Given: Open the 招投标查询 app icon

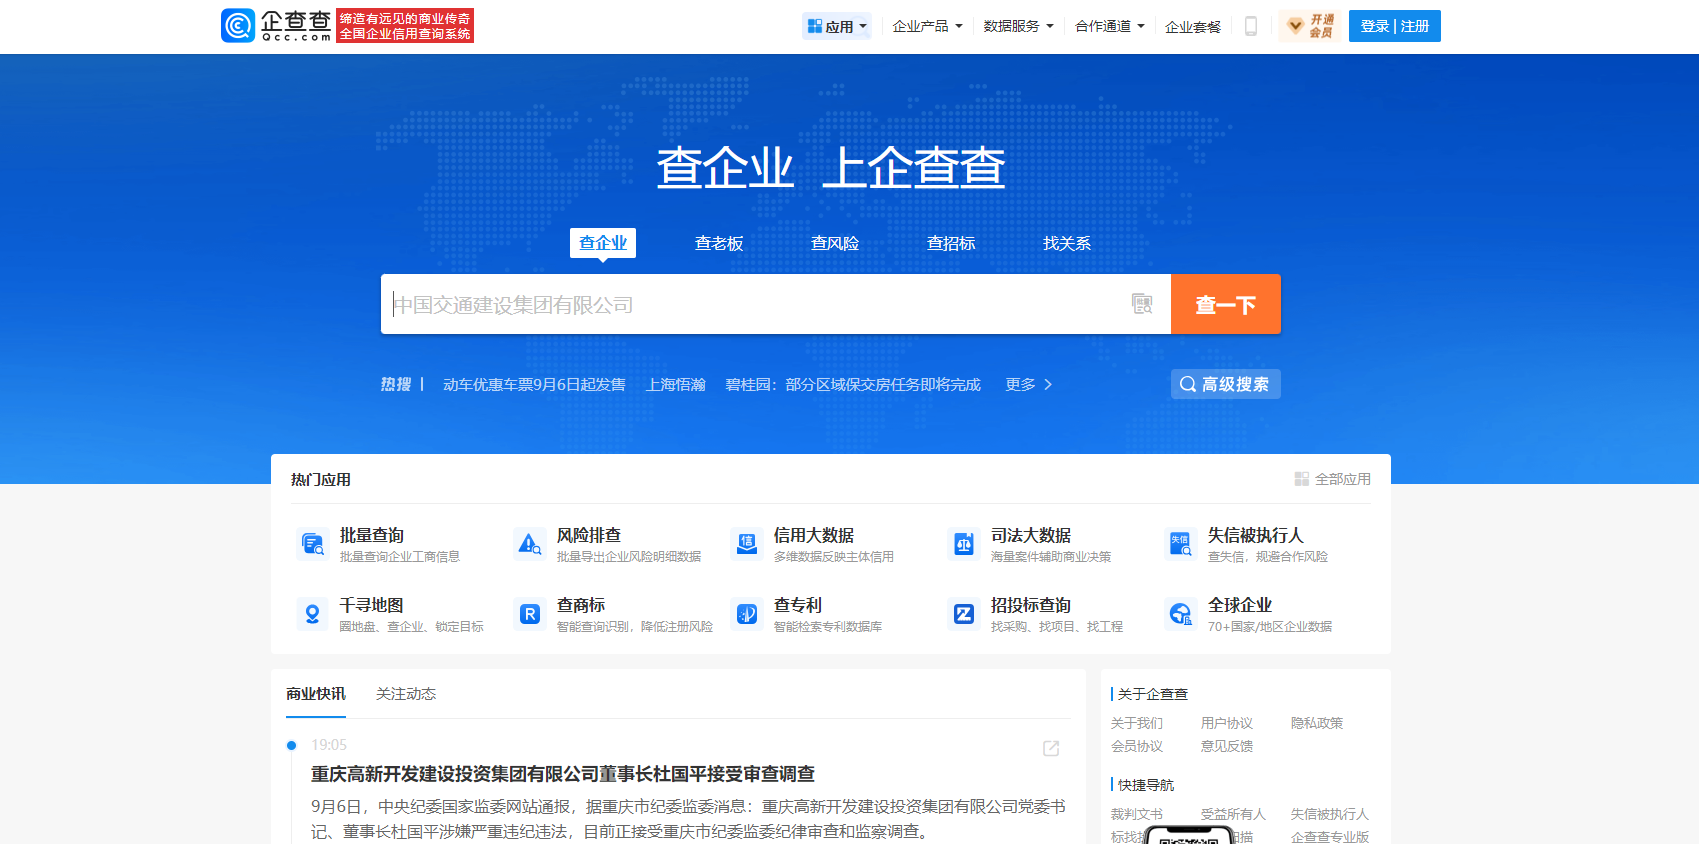Looking at the screenshot, I should [964, 614].
